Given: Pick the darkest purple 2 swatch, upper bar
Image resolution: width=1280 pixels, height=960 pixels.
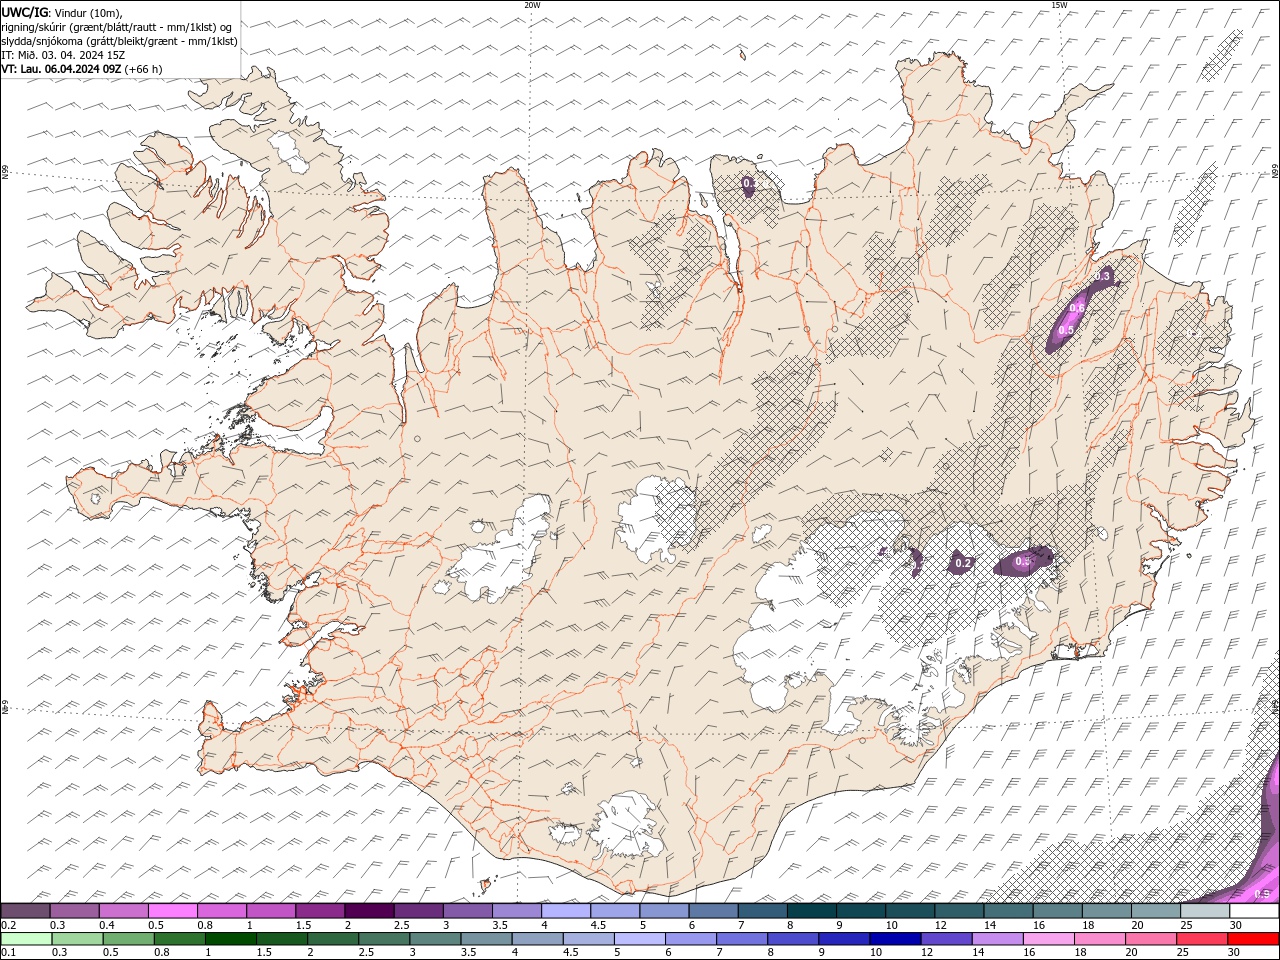Looking at the screenshot, I should (x=369, y=911).
